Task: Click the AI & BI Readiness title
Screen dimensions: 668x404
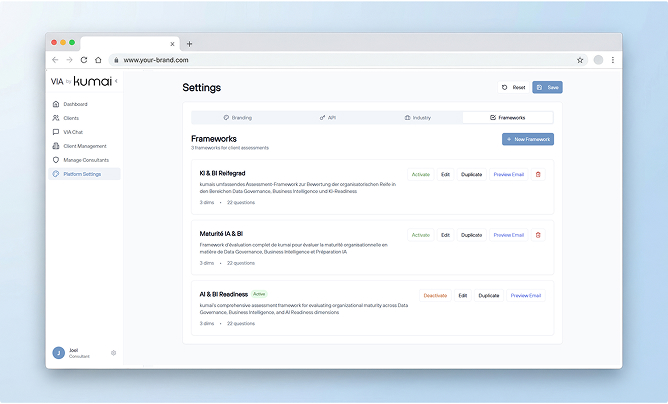Action: (x=224, y=294)
